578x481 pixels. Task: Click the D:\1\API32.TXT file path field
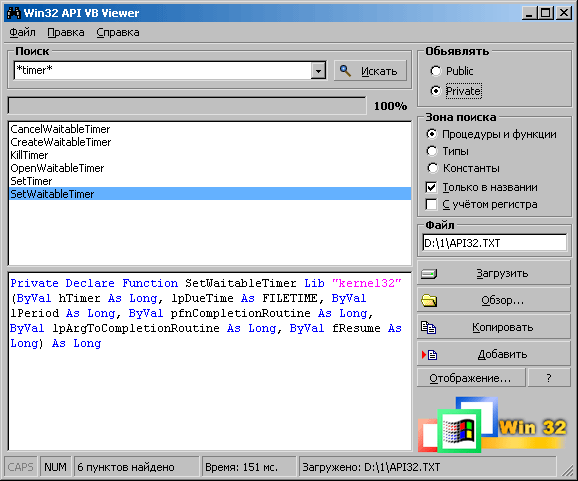(494, 243)
